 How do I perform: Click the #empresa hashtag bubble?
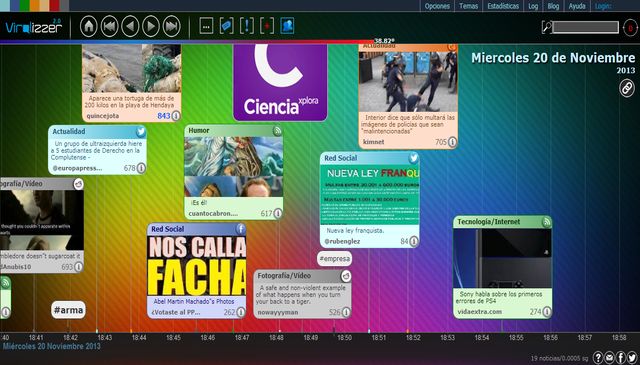coord(334,258)
